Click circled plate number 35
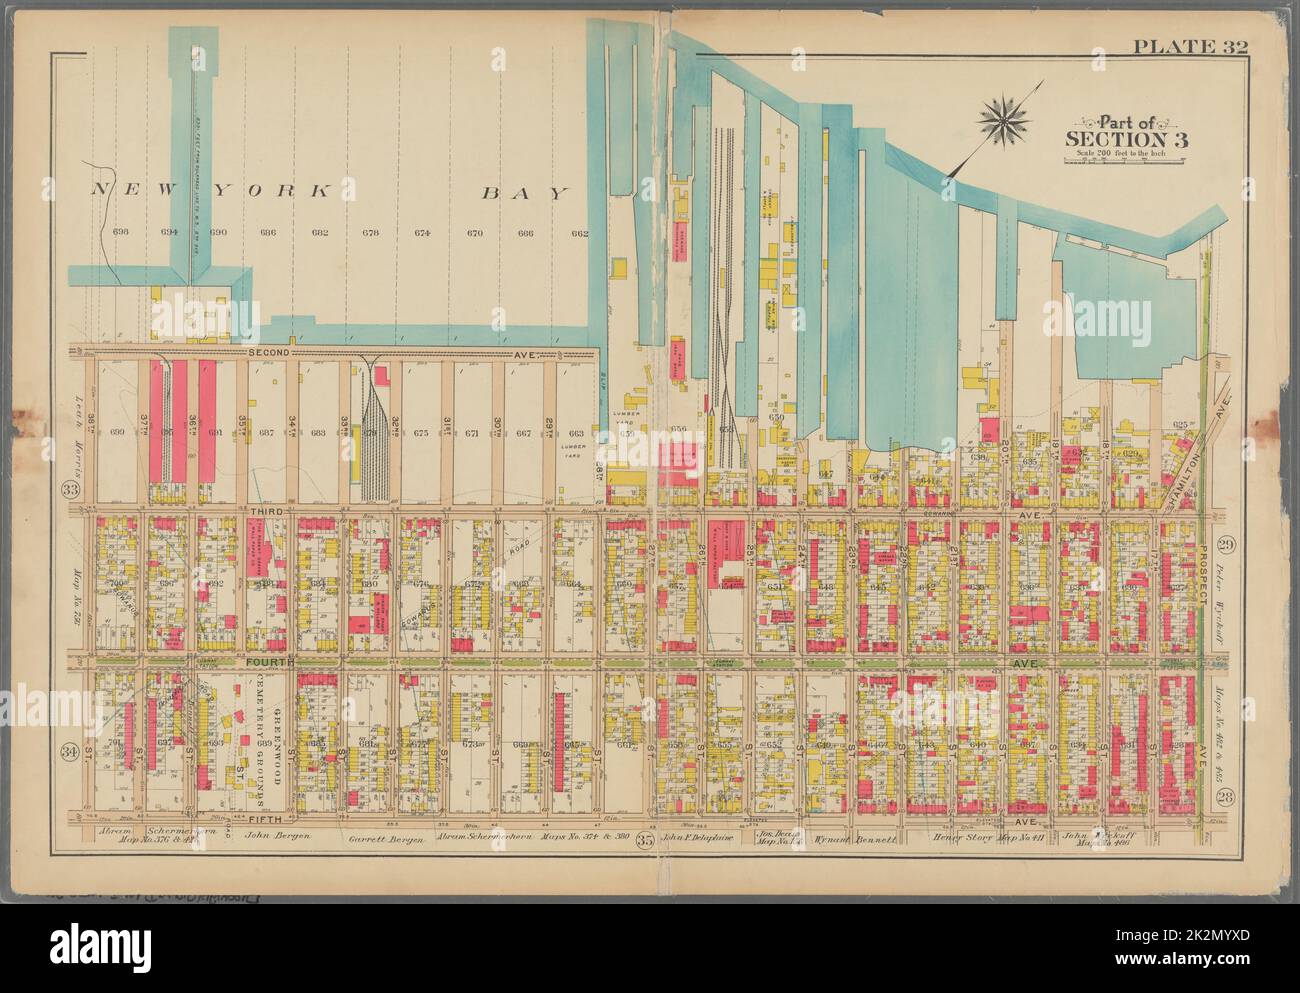This screenshot has width=1300, height=993. [x=645, y=842]
